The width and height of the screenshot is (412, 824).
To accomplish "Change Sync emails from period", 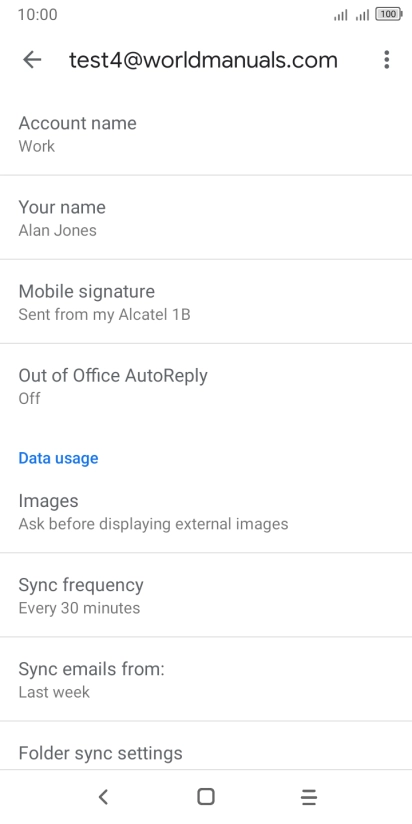I will tap(206, 679).
